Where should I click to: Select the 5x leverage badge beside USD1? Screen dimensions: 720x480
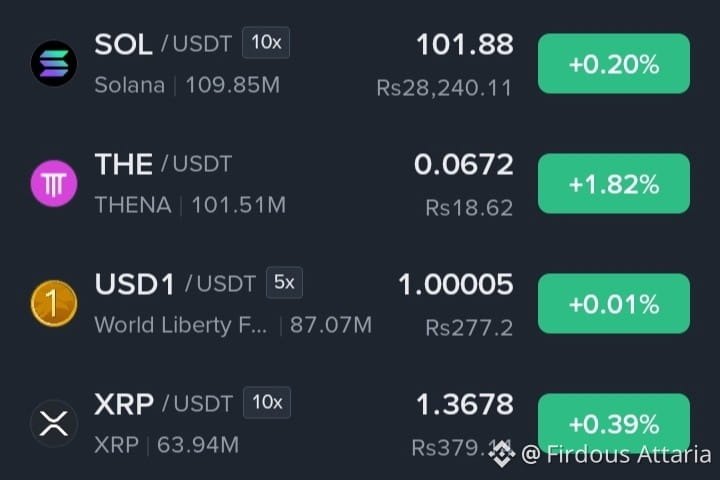284,282
